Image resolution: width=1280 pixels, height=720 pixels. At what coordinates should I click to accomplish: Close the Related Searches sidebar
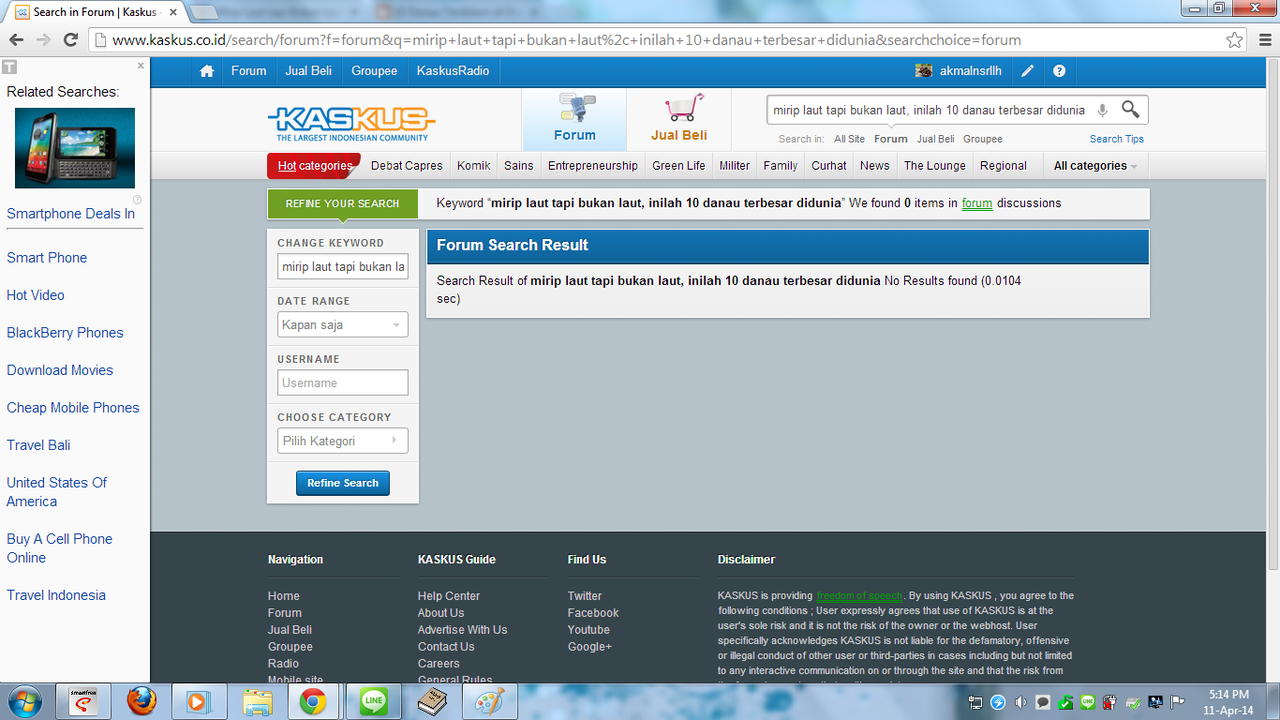pos(141,66)
